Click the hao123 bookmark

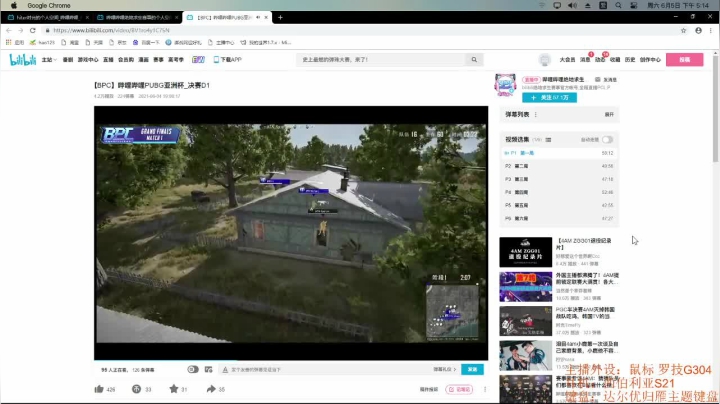click(x=42, y=42)
